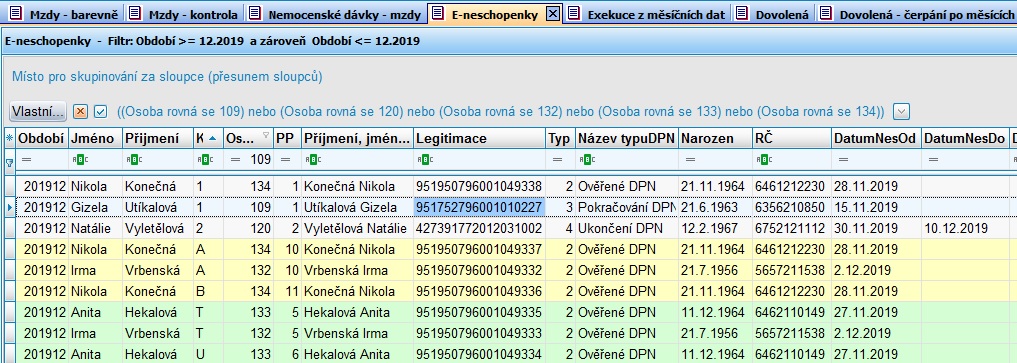The image size is (1017, 363).
Task: Click the filter expression text link
Action: tap(500, 111)
